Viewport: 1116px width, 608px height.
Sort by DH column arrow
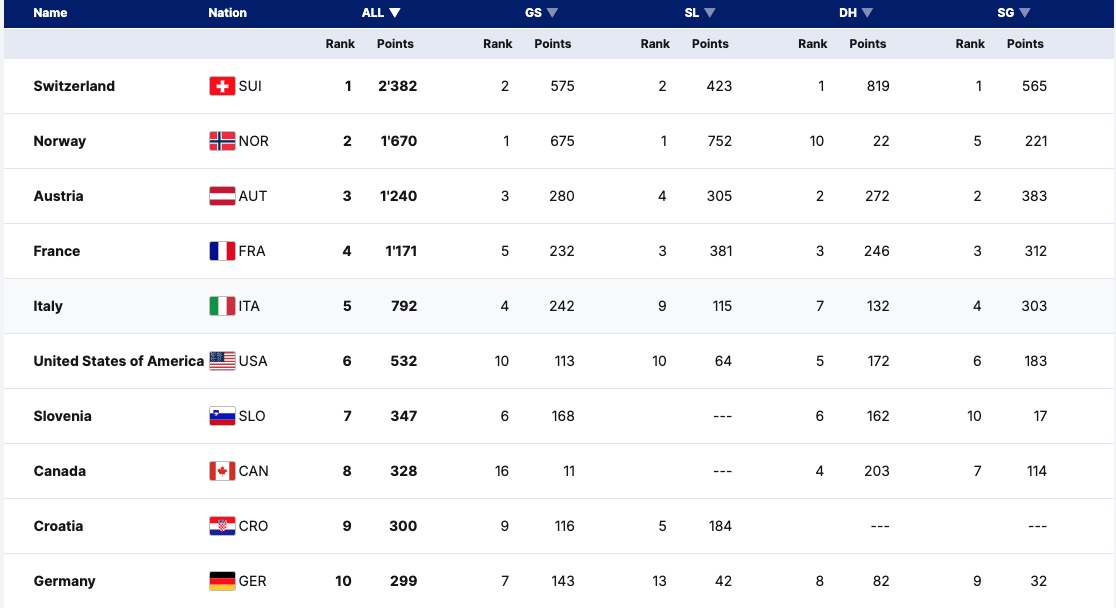click(867, 13)
